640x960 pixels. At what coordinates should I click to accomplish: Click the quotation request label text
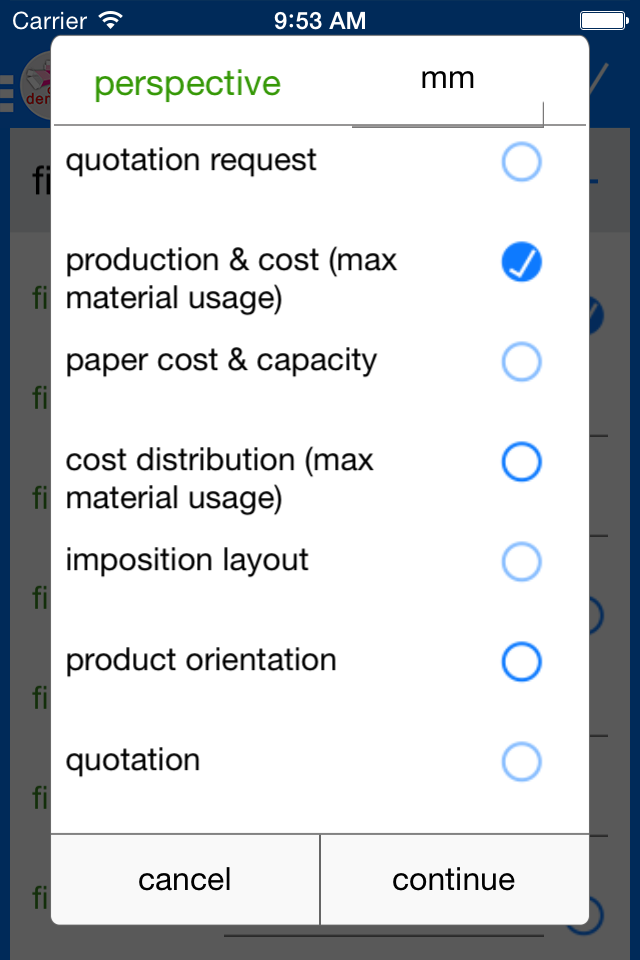tap(191, 160)
